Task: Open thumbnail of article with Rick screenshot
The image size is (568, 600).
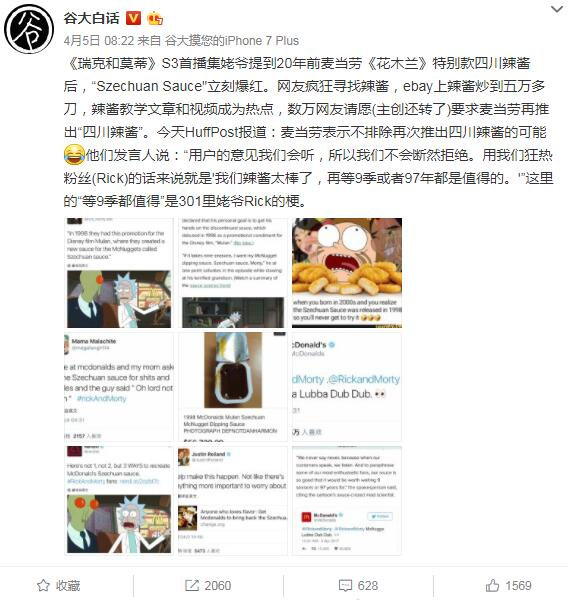Action: [233, 273]
